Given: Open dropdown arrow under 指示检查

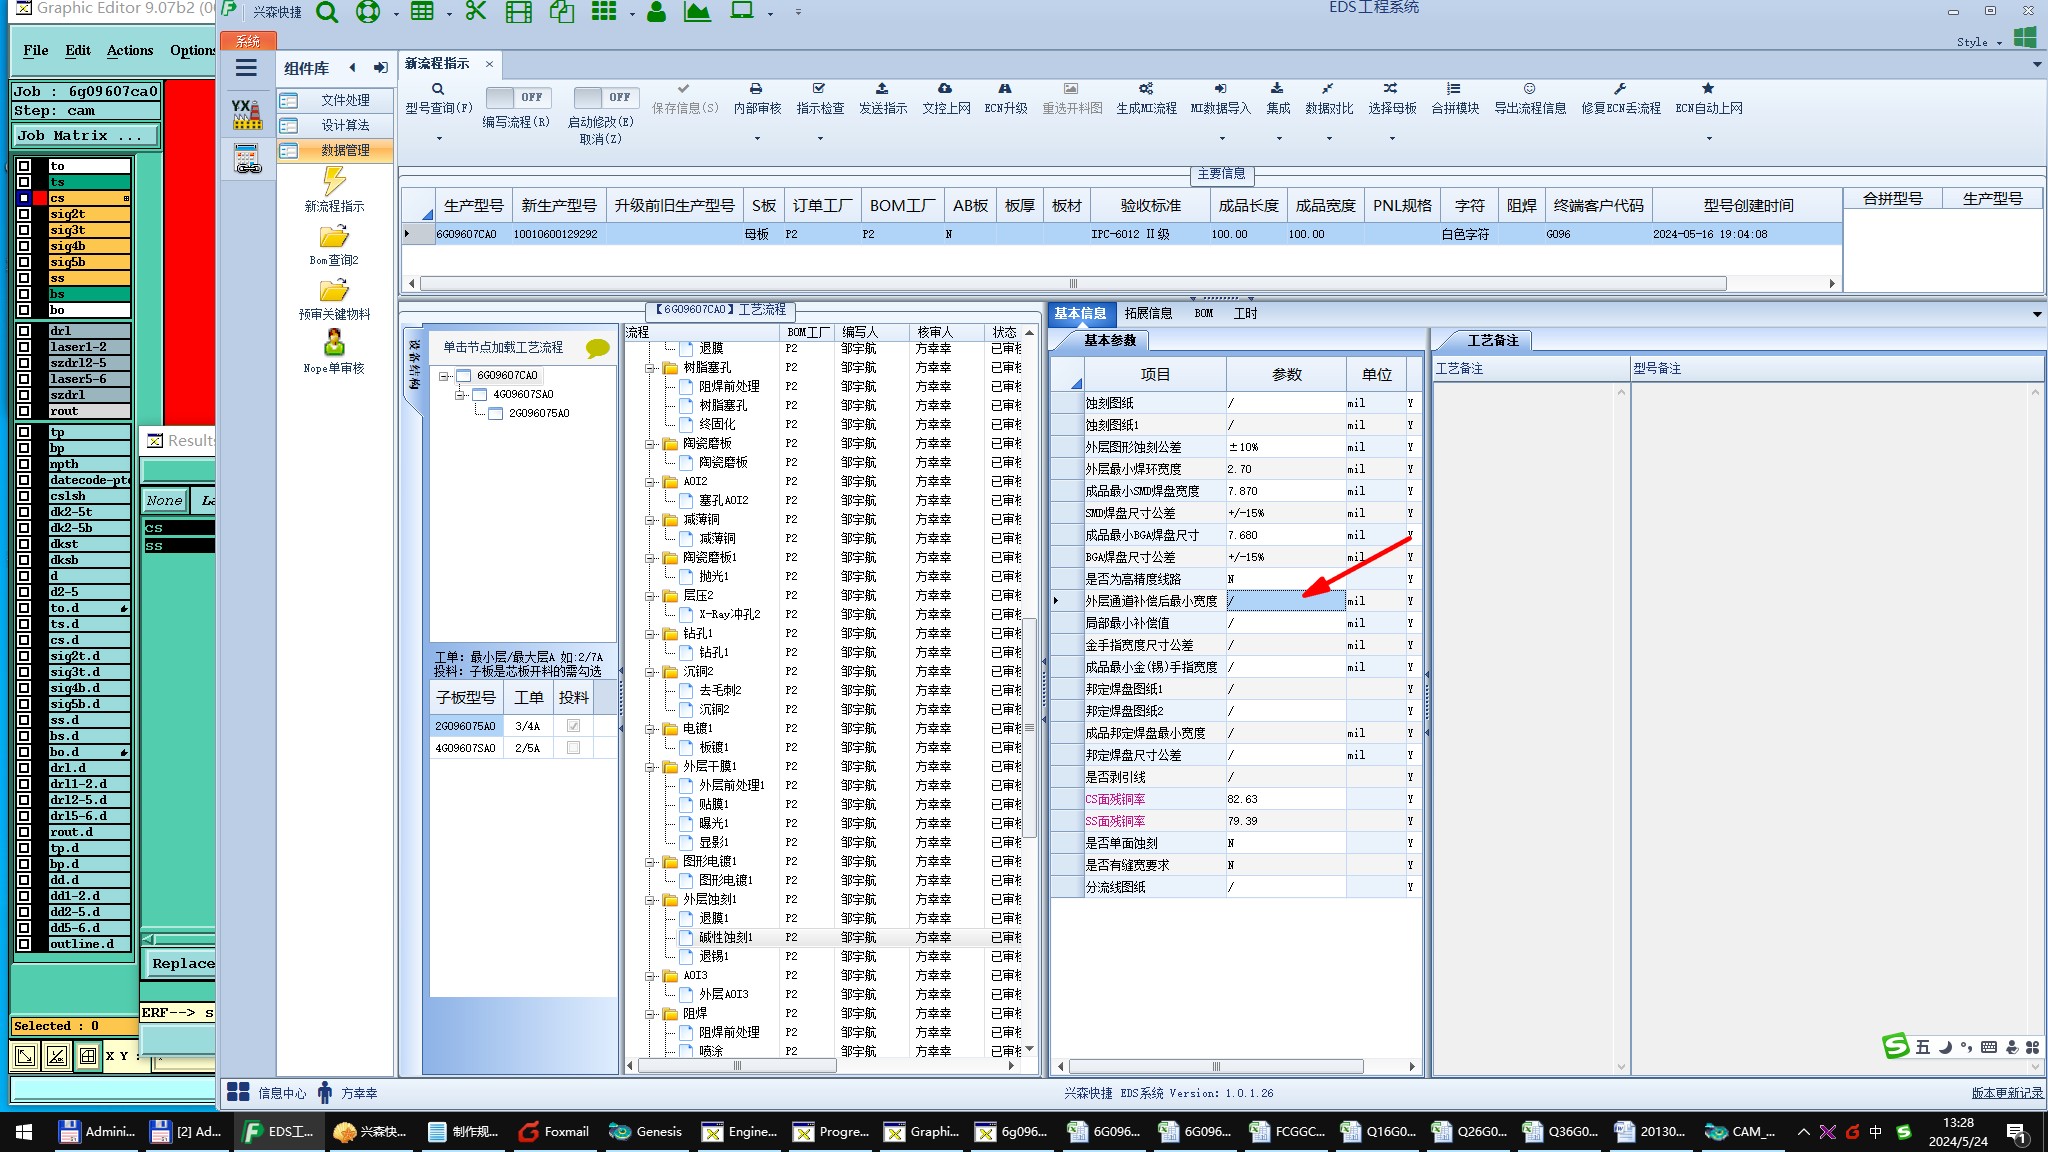Looking at the screenshot, I should click(x=820, y=138).
